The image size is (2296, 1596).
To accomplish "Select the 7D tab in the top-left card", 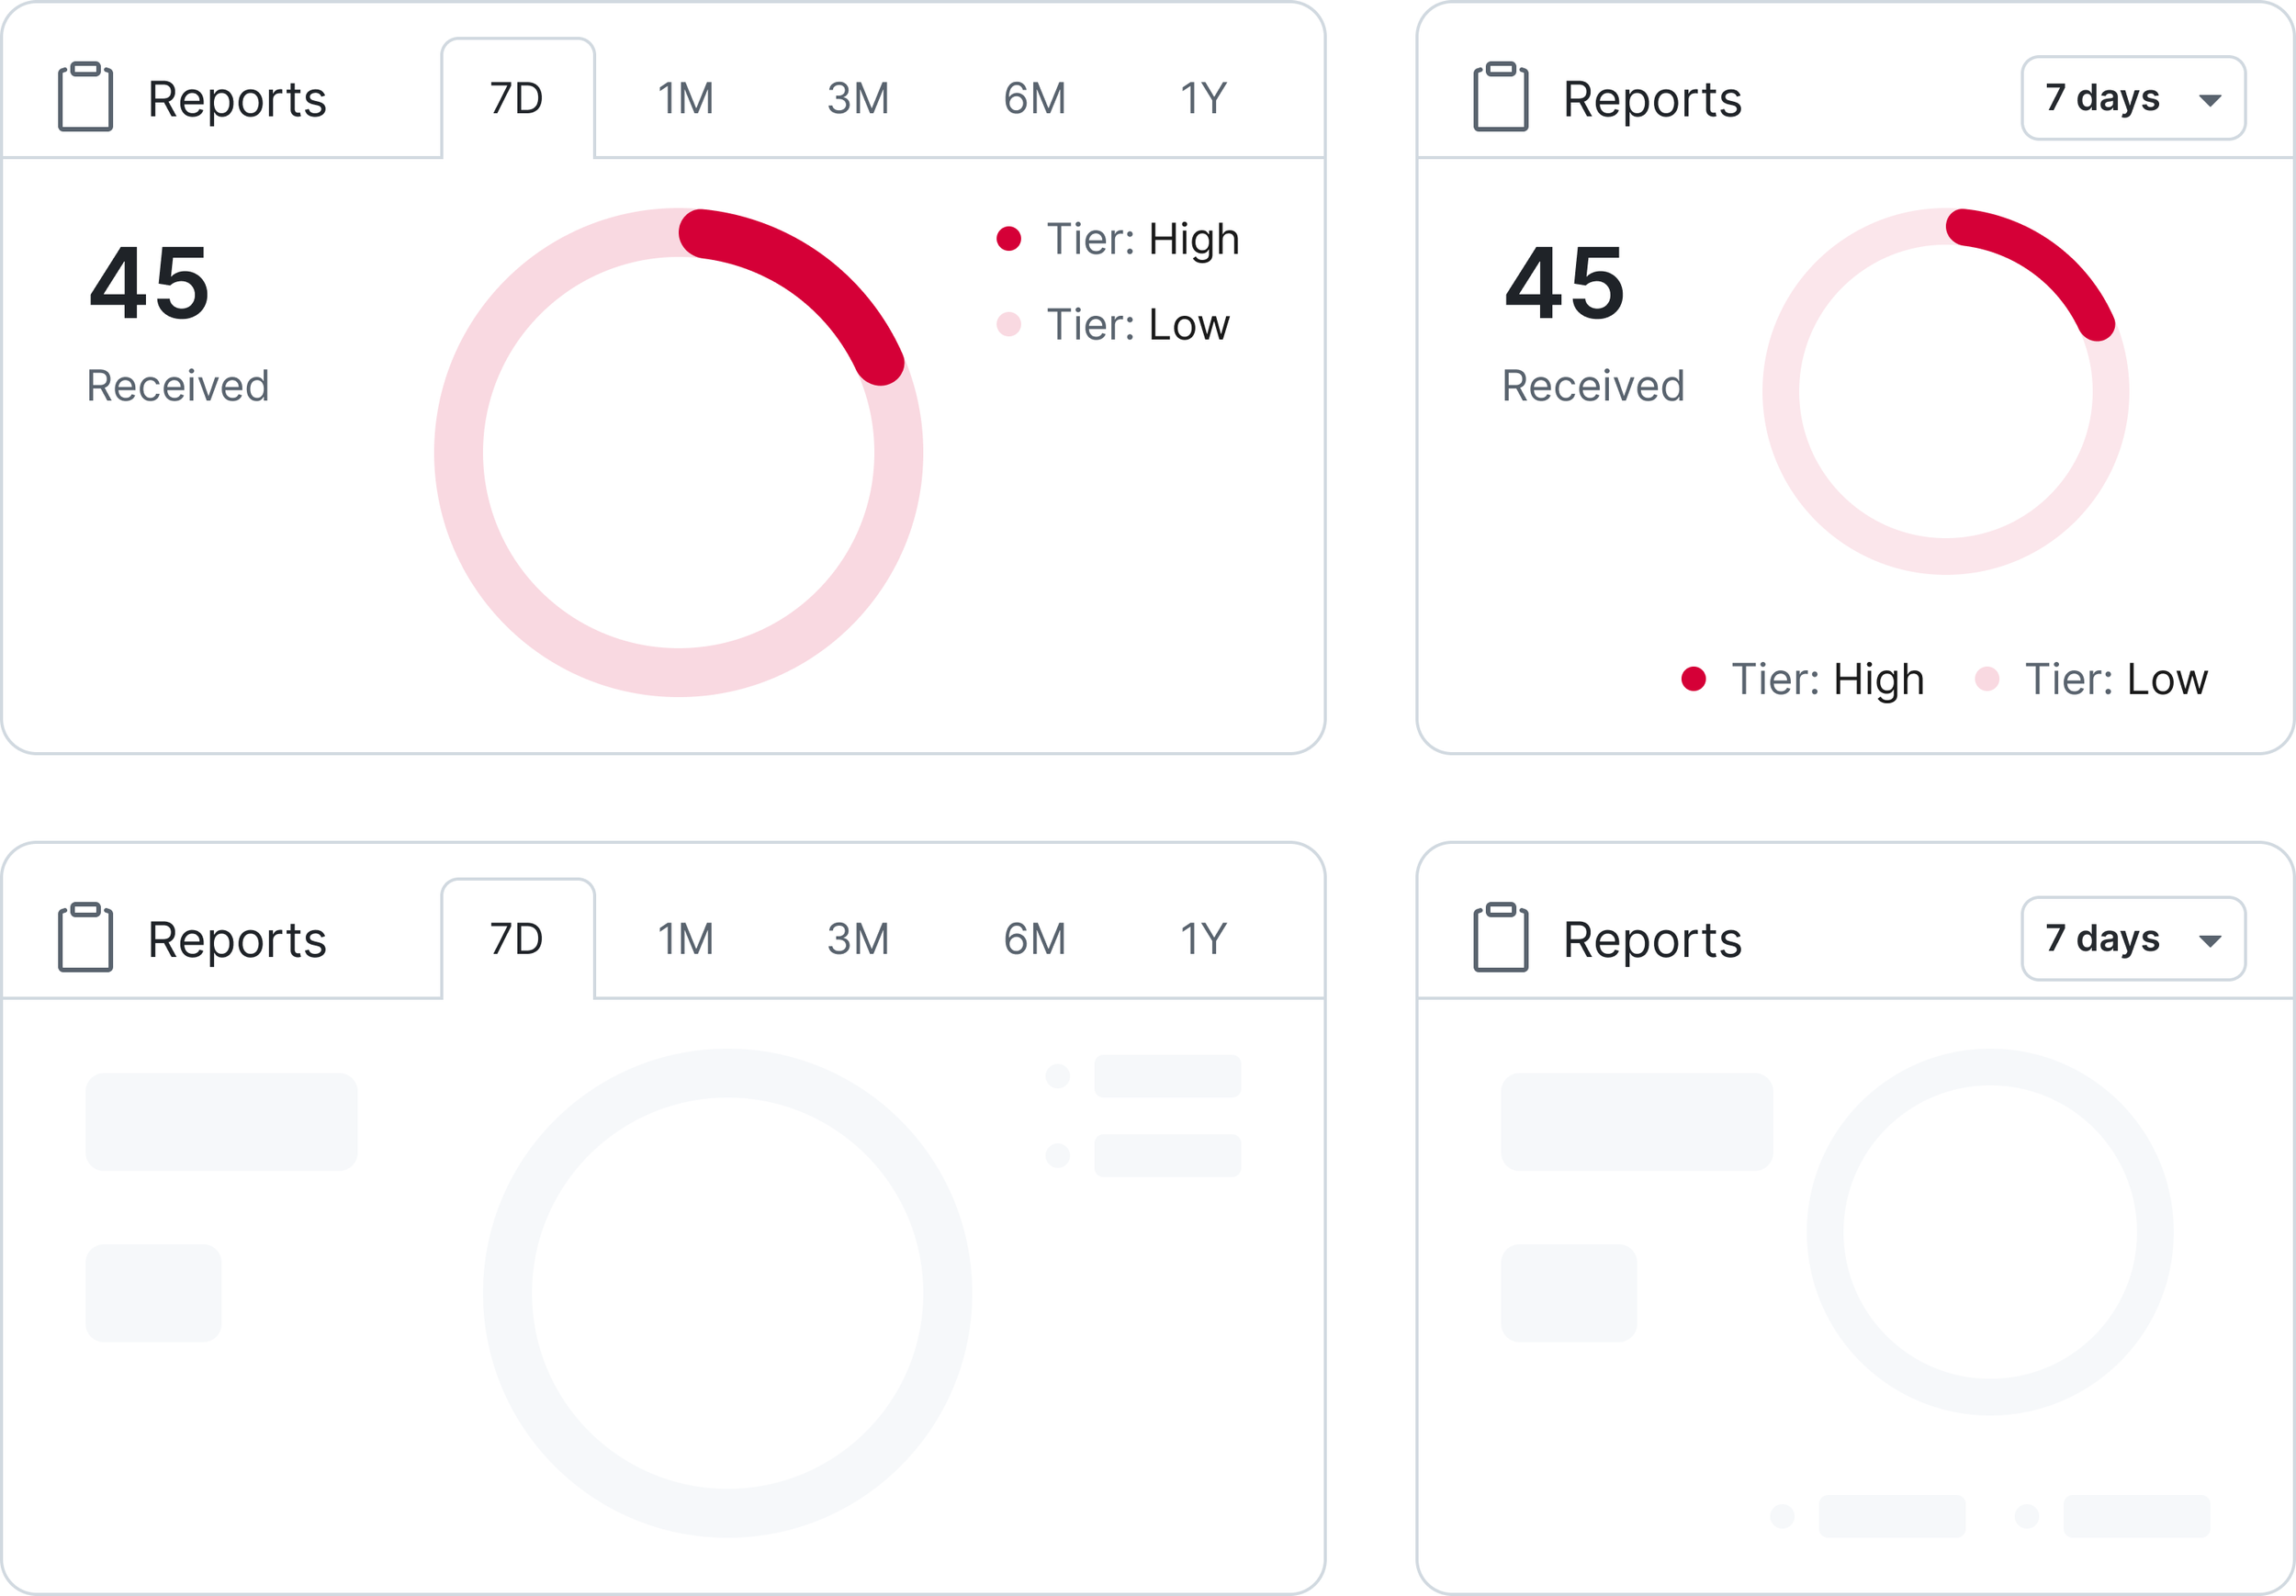I will click(x=518, y=98).
